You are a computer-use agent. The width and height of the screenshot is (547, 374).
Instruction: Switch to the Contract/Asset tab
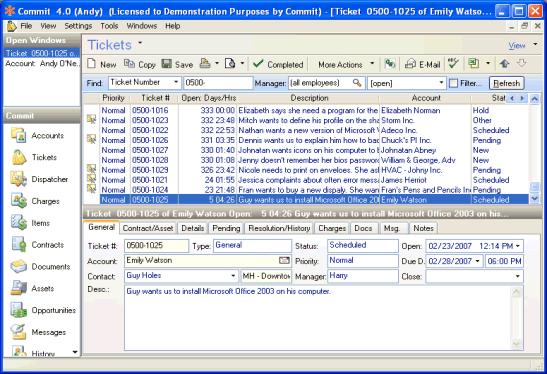148,228
